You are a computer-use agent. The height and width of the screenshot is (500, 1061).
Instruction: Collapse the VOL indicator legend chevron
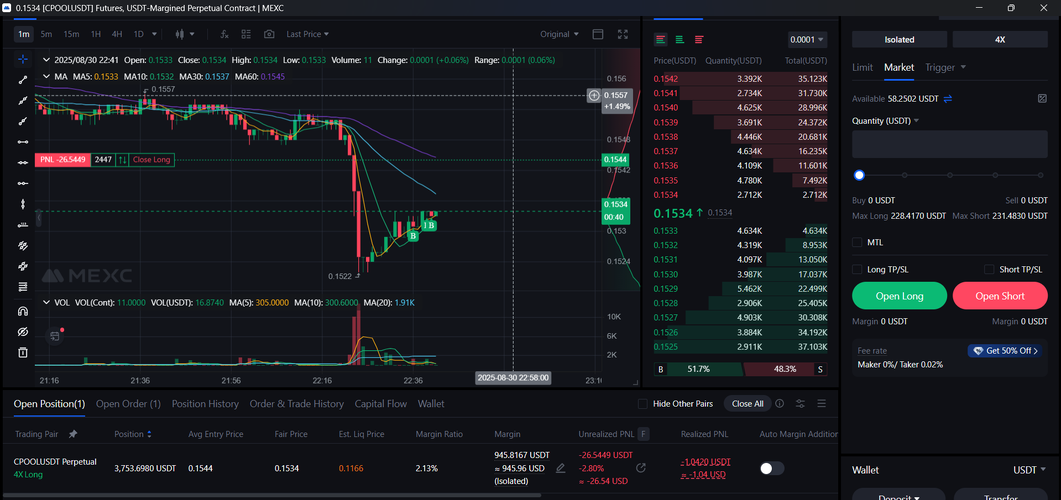(x=47, y=302)
